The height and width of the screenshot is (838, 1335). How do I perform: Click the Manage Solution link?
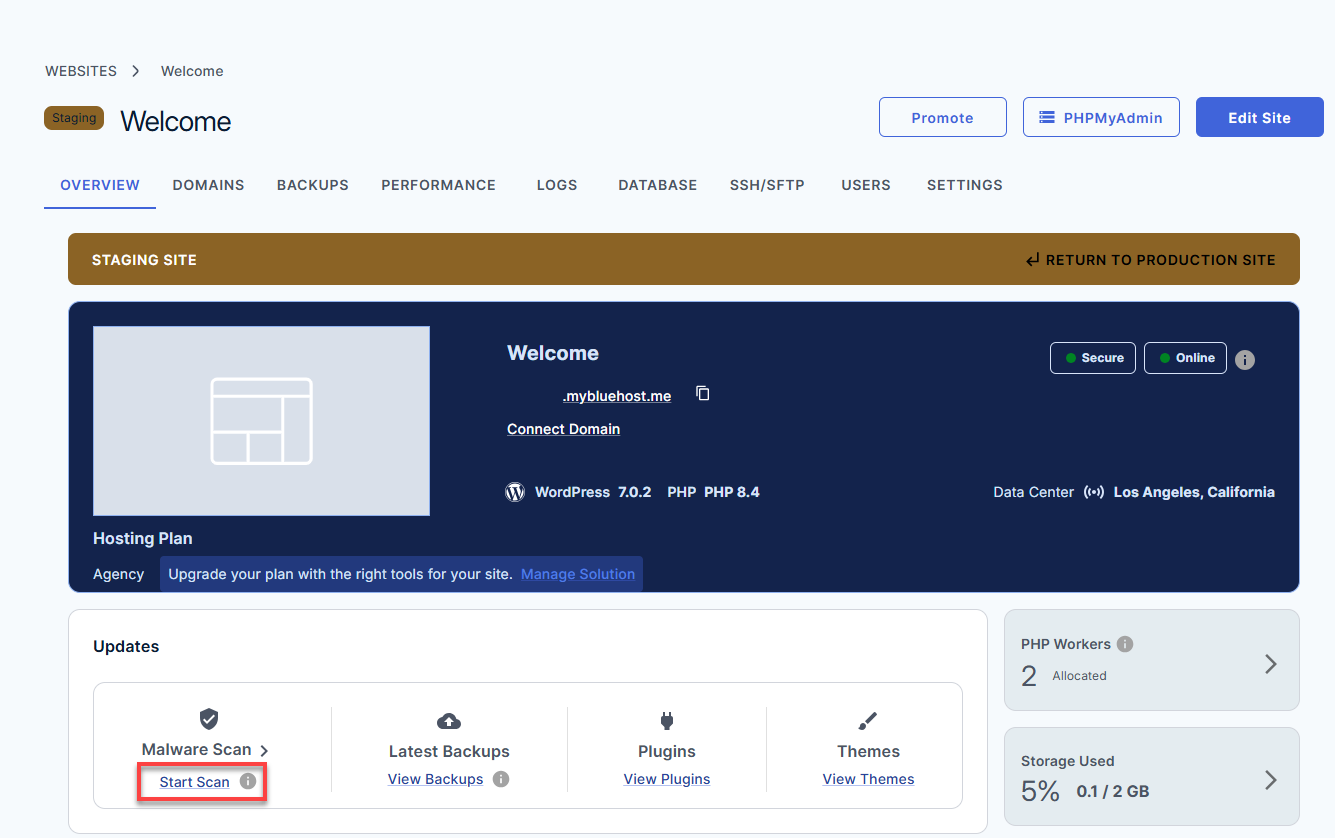pos(578,574)
